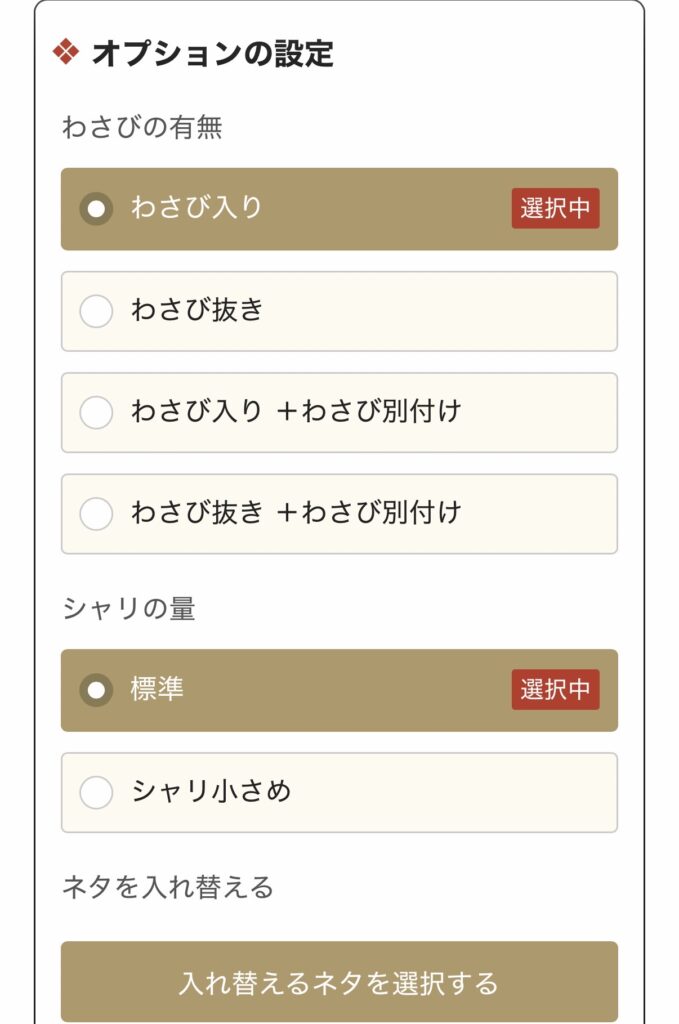Image resolution: width=679 pixels, height=1024 pixels.
Task: Click the わさび入り ＋わさび別付け row
Action: pos(340,412)
